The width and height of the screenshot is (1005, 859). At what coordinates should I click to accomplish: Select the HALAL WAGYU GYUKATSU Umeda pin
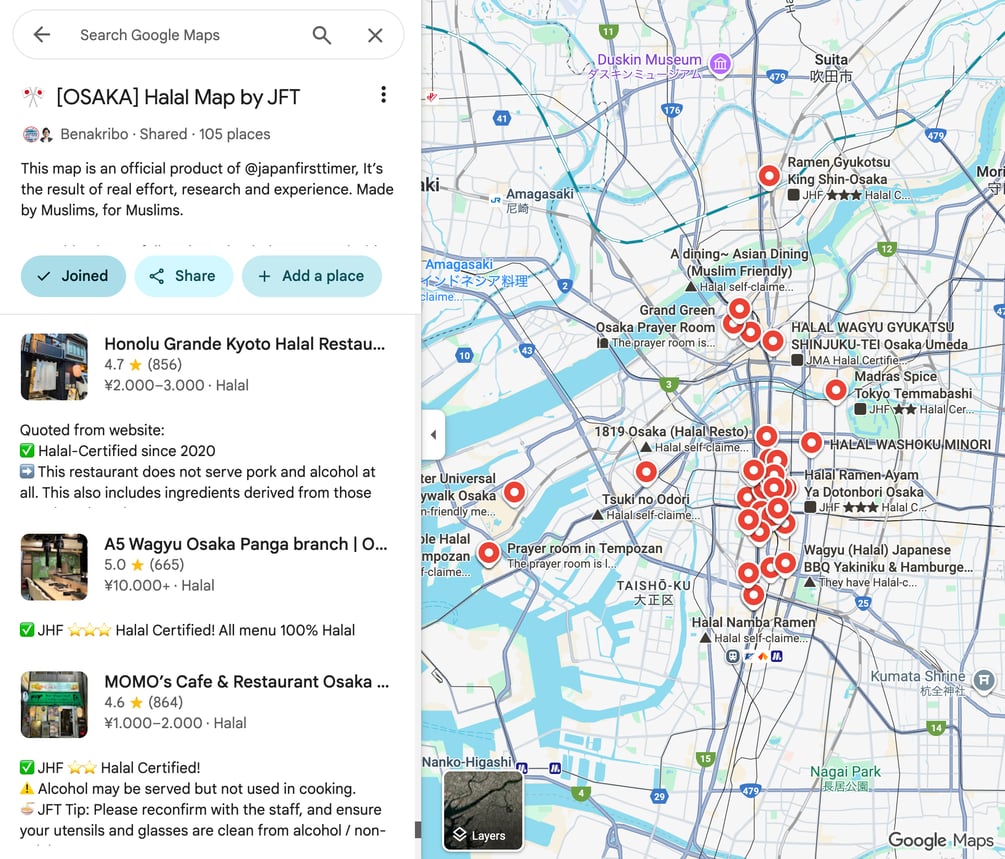pyautogui.click(x=773, y=341)
